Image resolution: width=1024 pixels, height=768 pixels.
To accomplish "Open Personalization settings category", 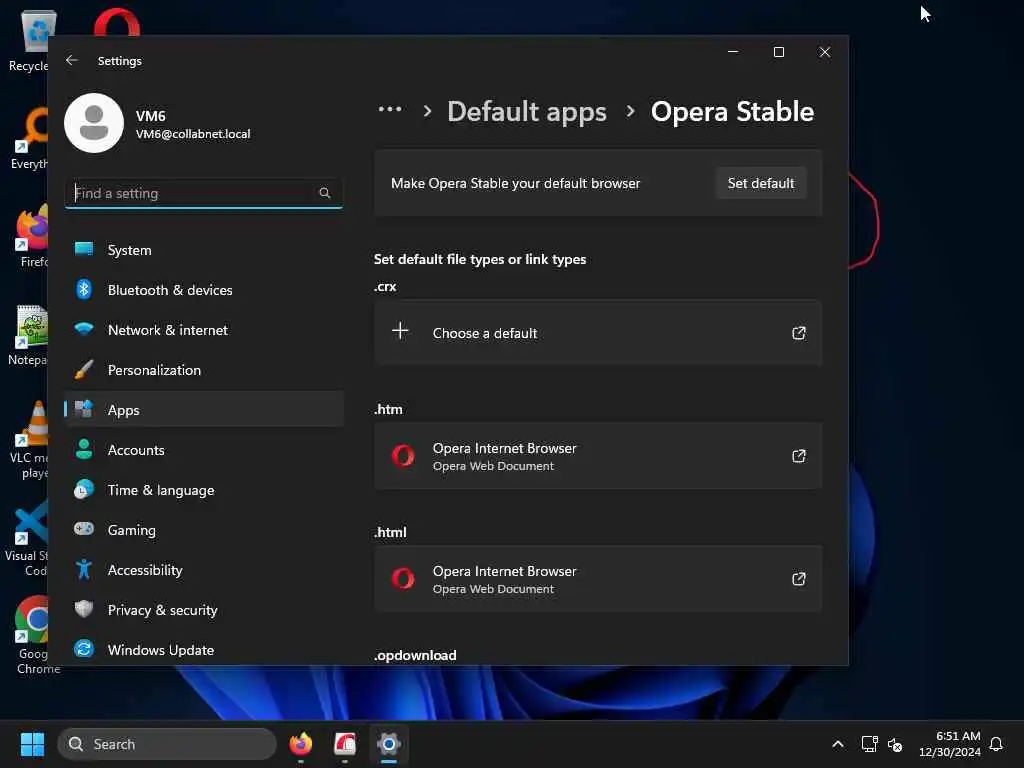I will [x=204, y=370].
